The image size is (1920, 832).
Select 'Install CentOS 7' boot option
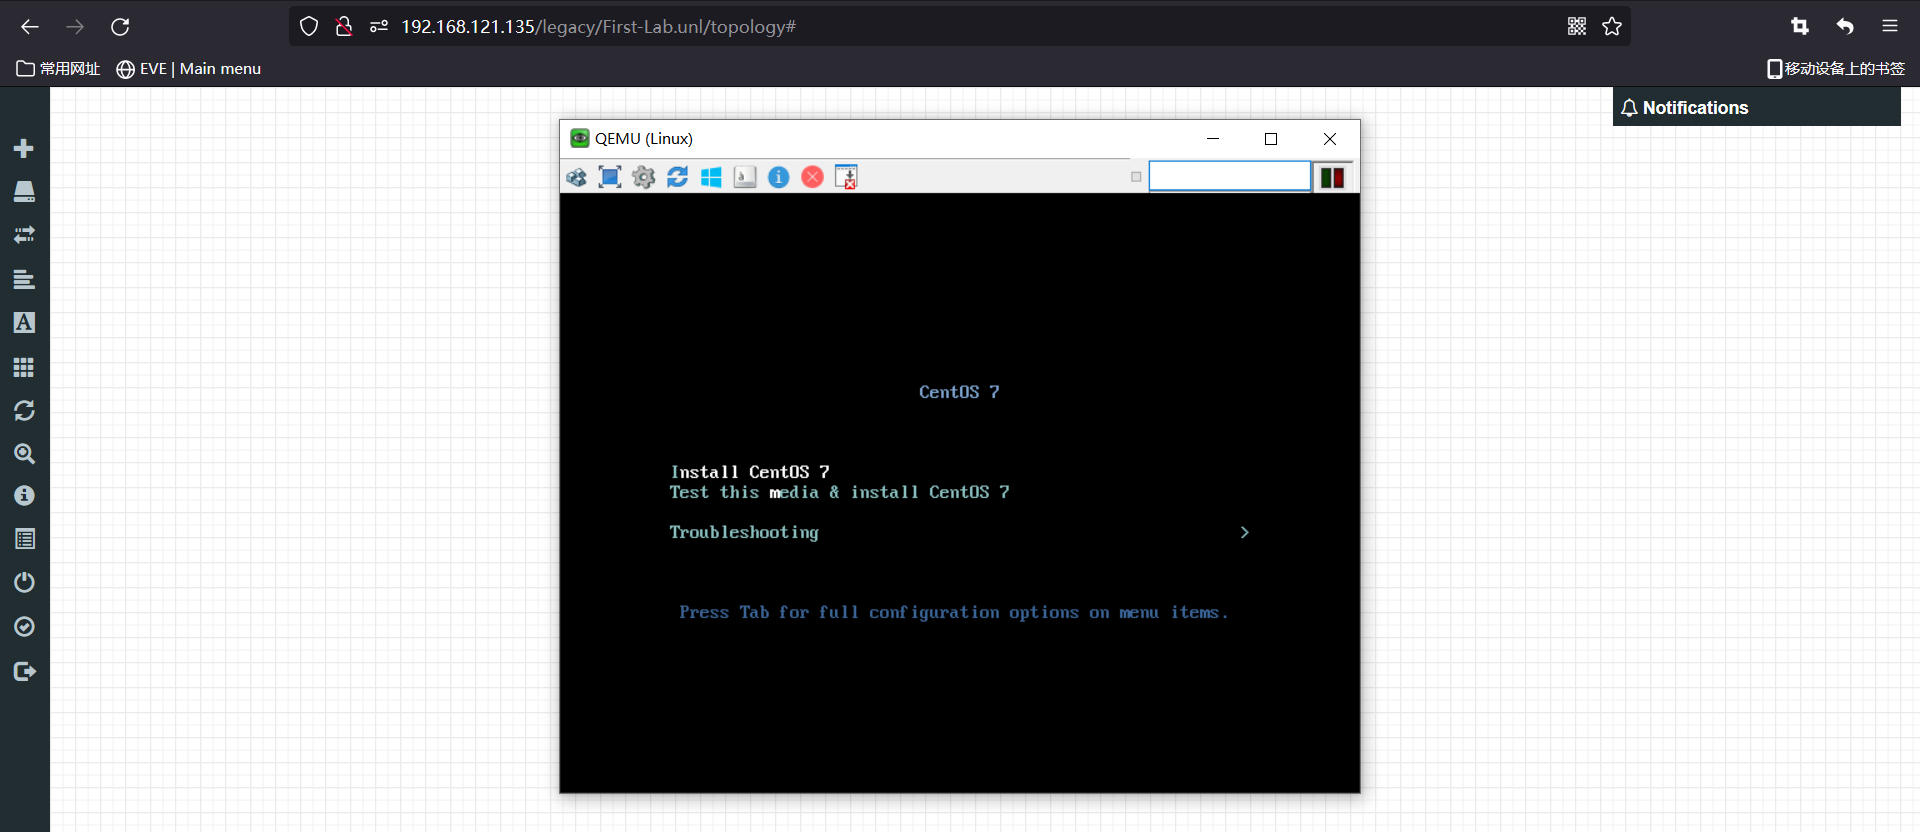point(750,472)
